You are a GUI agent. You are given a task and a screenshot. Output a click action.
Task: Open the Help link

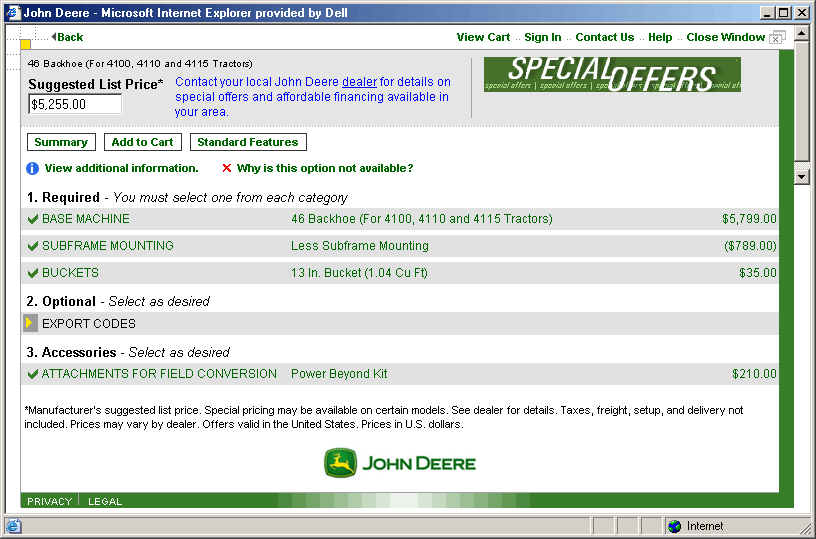click(660, 37)
